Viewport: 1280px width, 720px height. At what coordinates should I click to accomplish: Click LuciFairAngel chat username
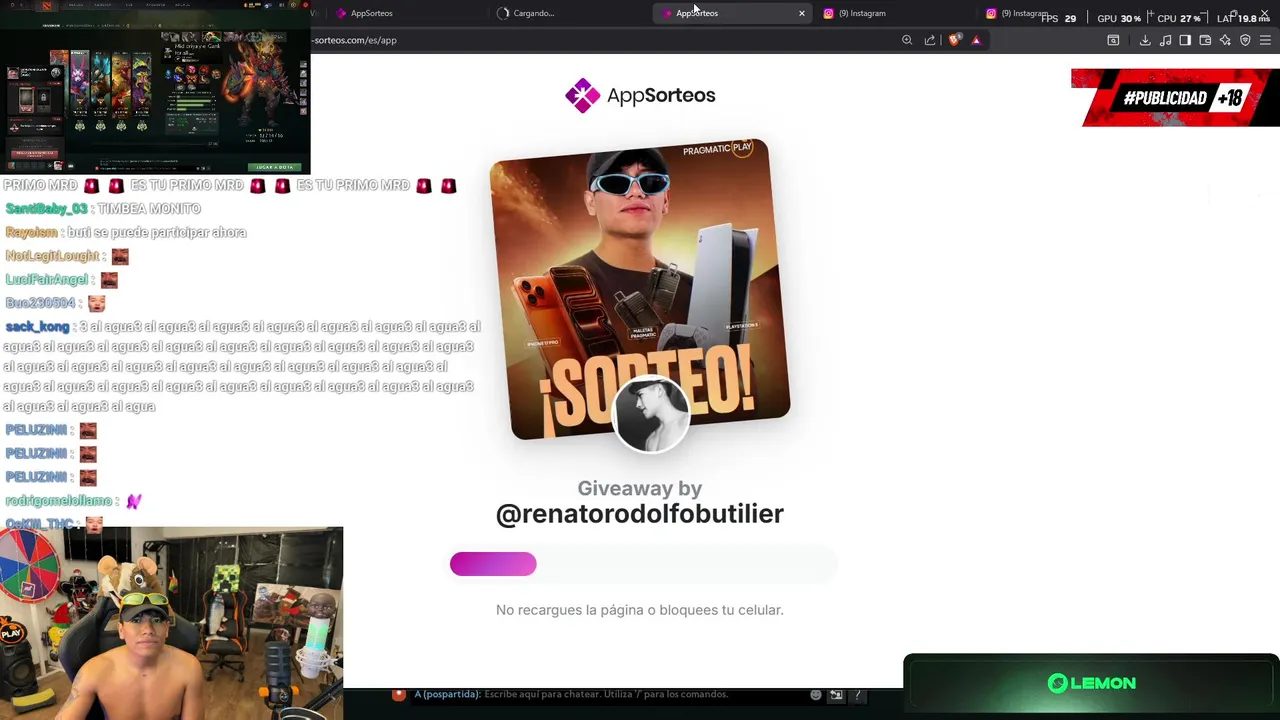point(47,280)
